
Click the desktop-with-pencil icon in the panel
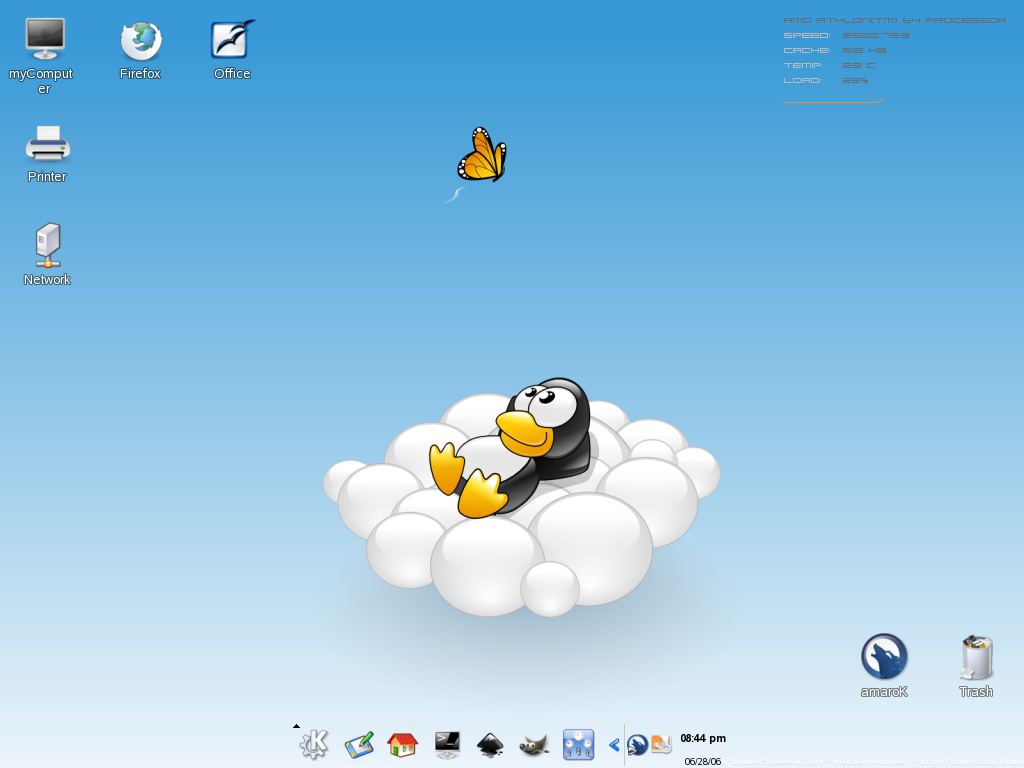click(x=359, y=744)
